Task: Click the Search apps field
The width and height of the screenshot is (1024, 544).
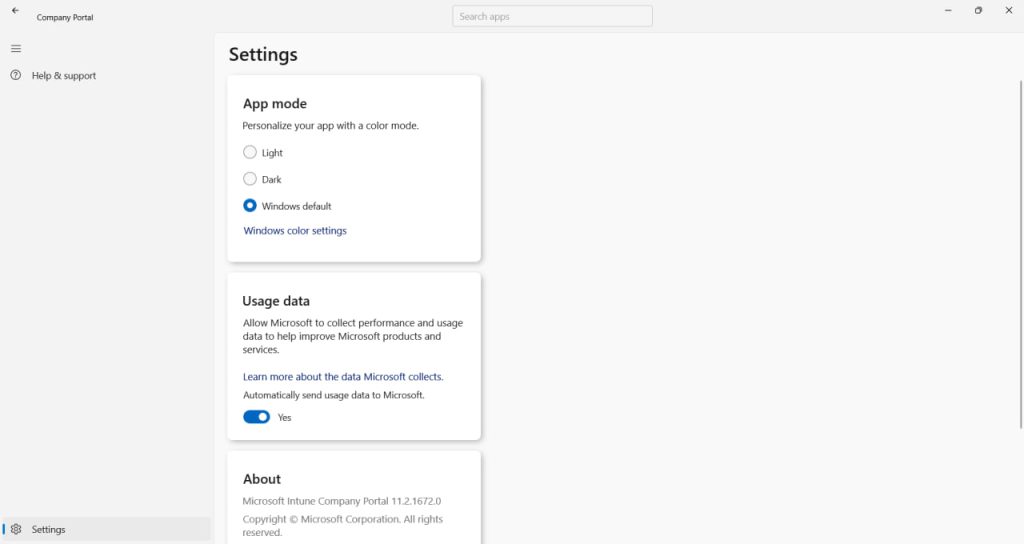Action: tap(552, 16)
